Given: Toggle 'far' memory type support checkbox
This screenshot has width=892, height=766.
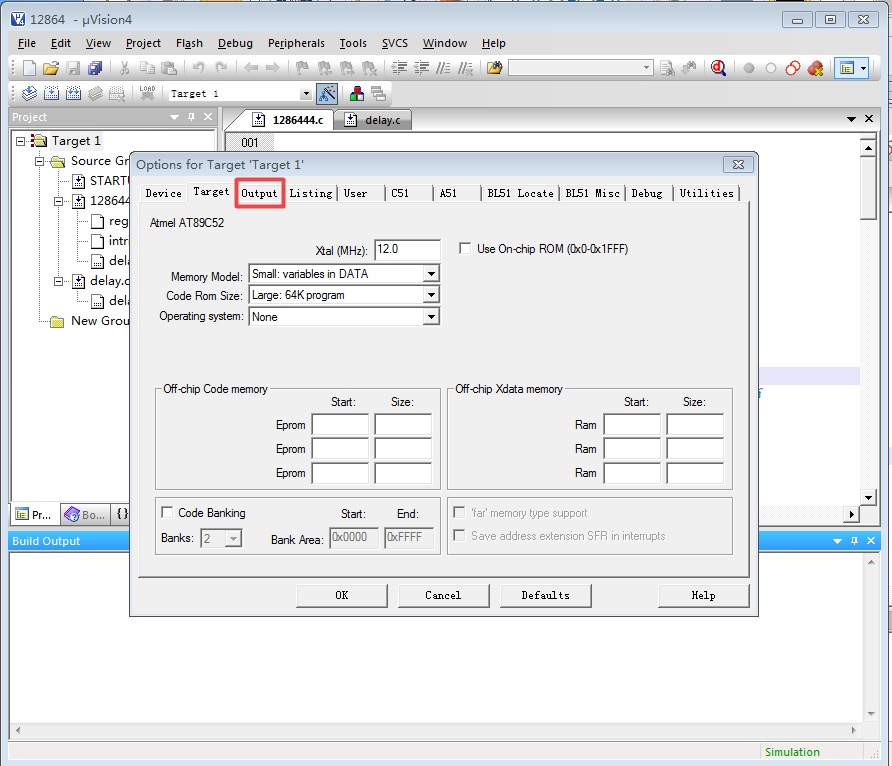Looking at the screenshot, I should (x=459, y=512).
